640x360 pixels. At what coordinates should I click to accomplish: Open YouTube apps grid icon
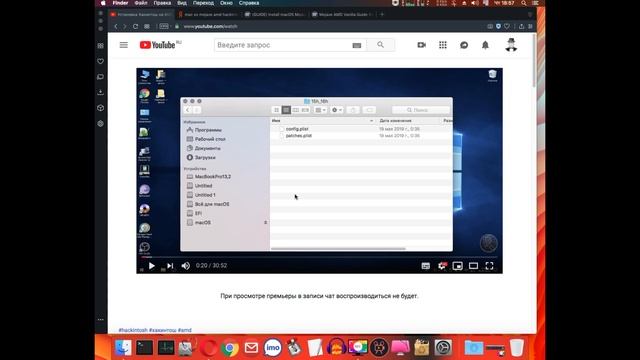click(x=443, y=45)
